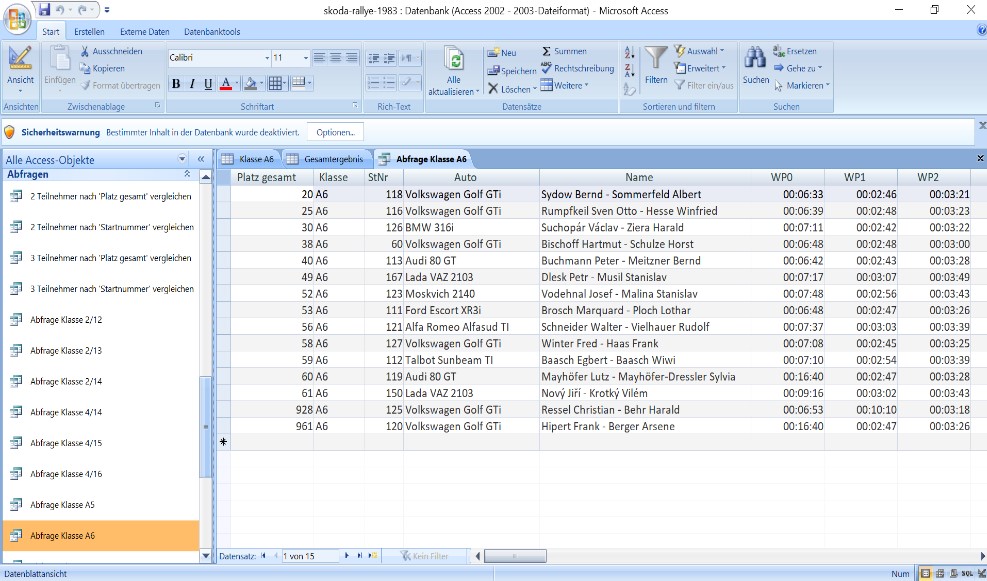987x581 pixels.
Task: Open Alle Access-Objekte navigation dropdown
Action: pyautogui.click(x=182, y=159)
